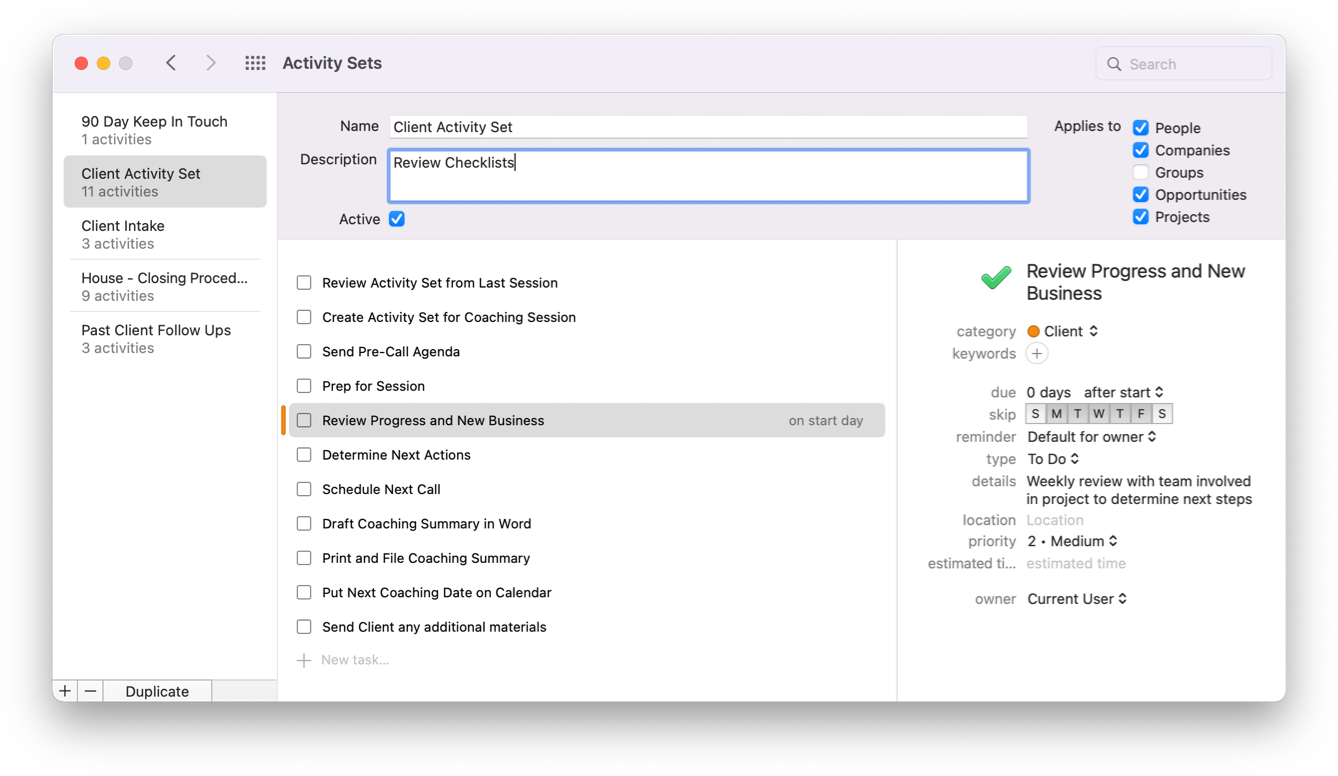Image resolution: width=1338 pixels, height=776 pixels.
Task: Click the Duplicate button
Action: coord(157,690)
